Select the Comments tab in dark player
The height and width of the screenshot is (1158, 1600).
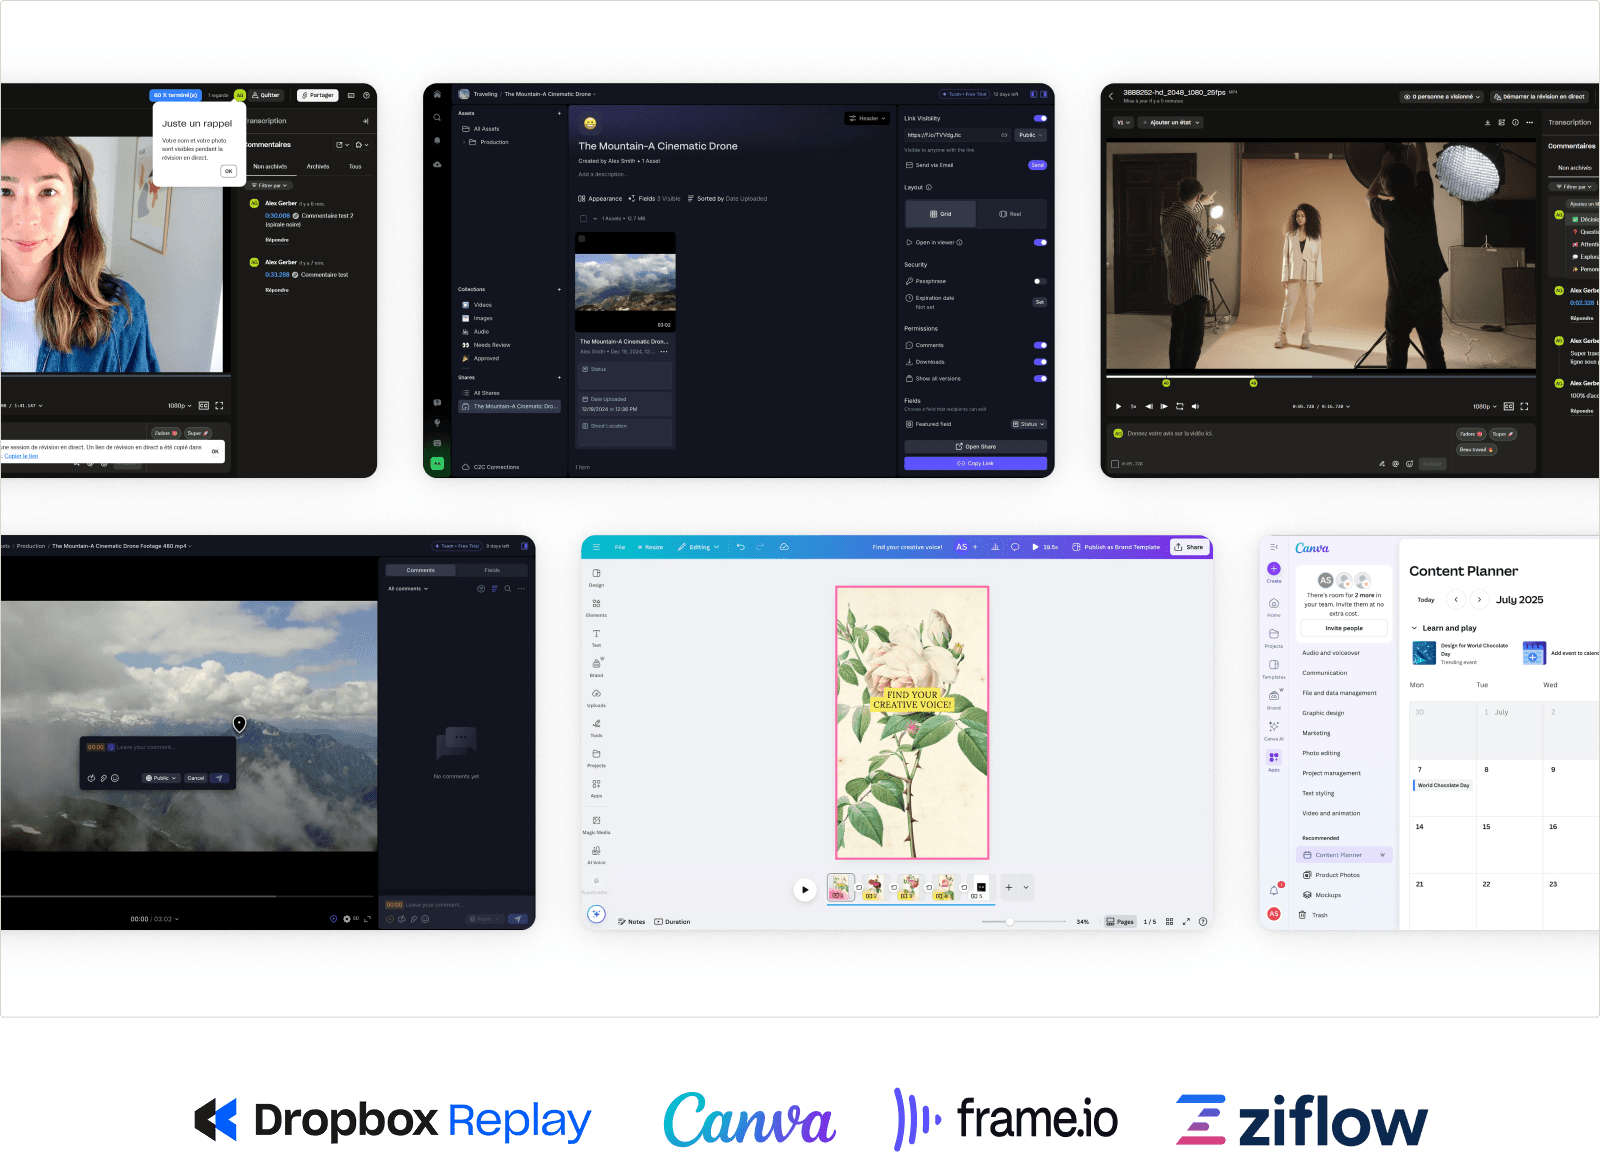coord(421,570)
